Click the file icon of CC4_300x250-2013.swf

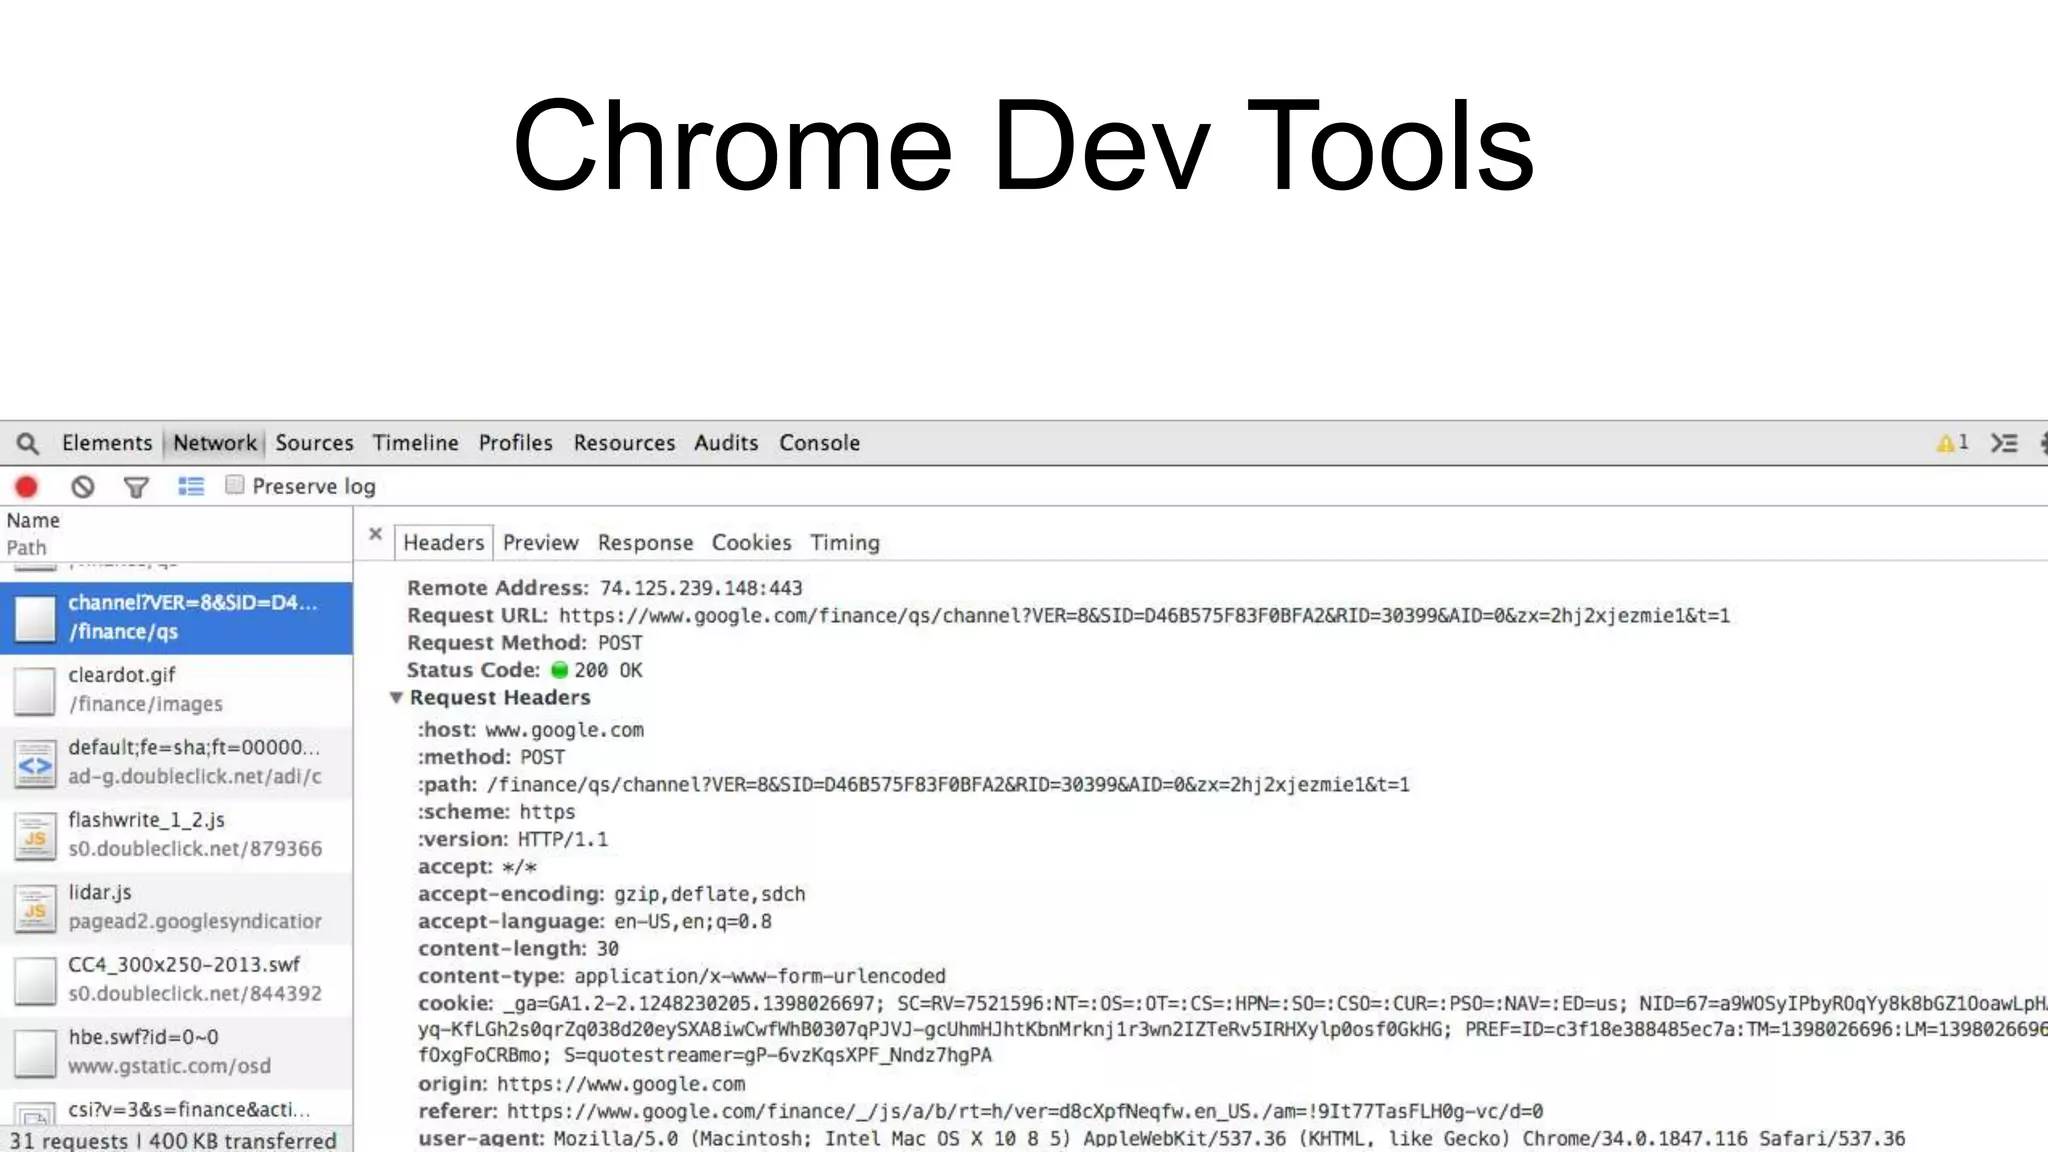[x=35, y=981]
